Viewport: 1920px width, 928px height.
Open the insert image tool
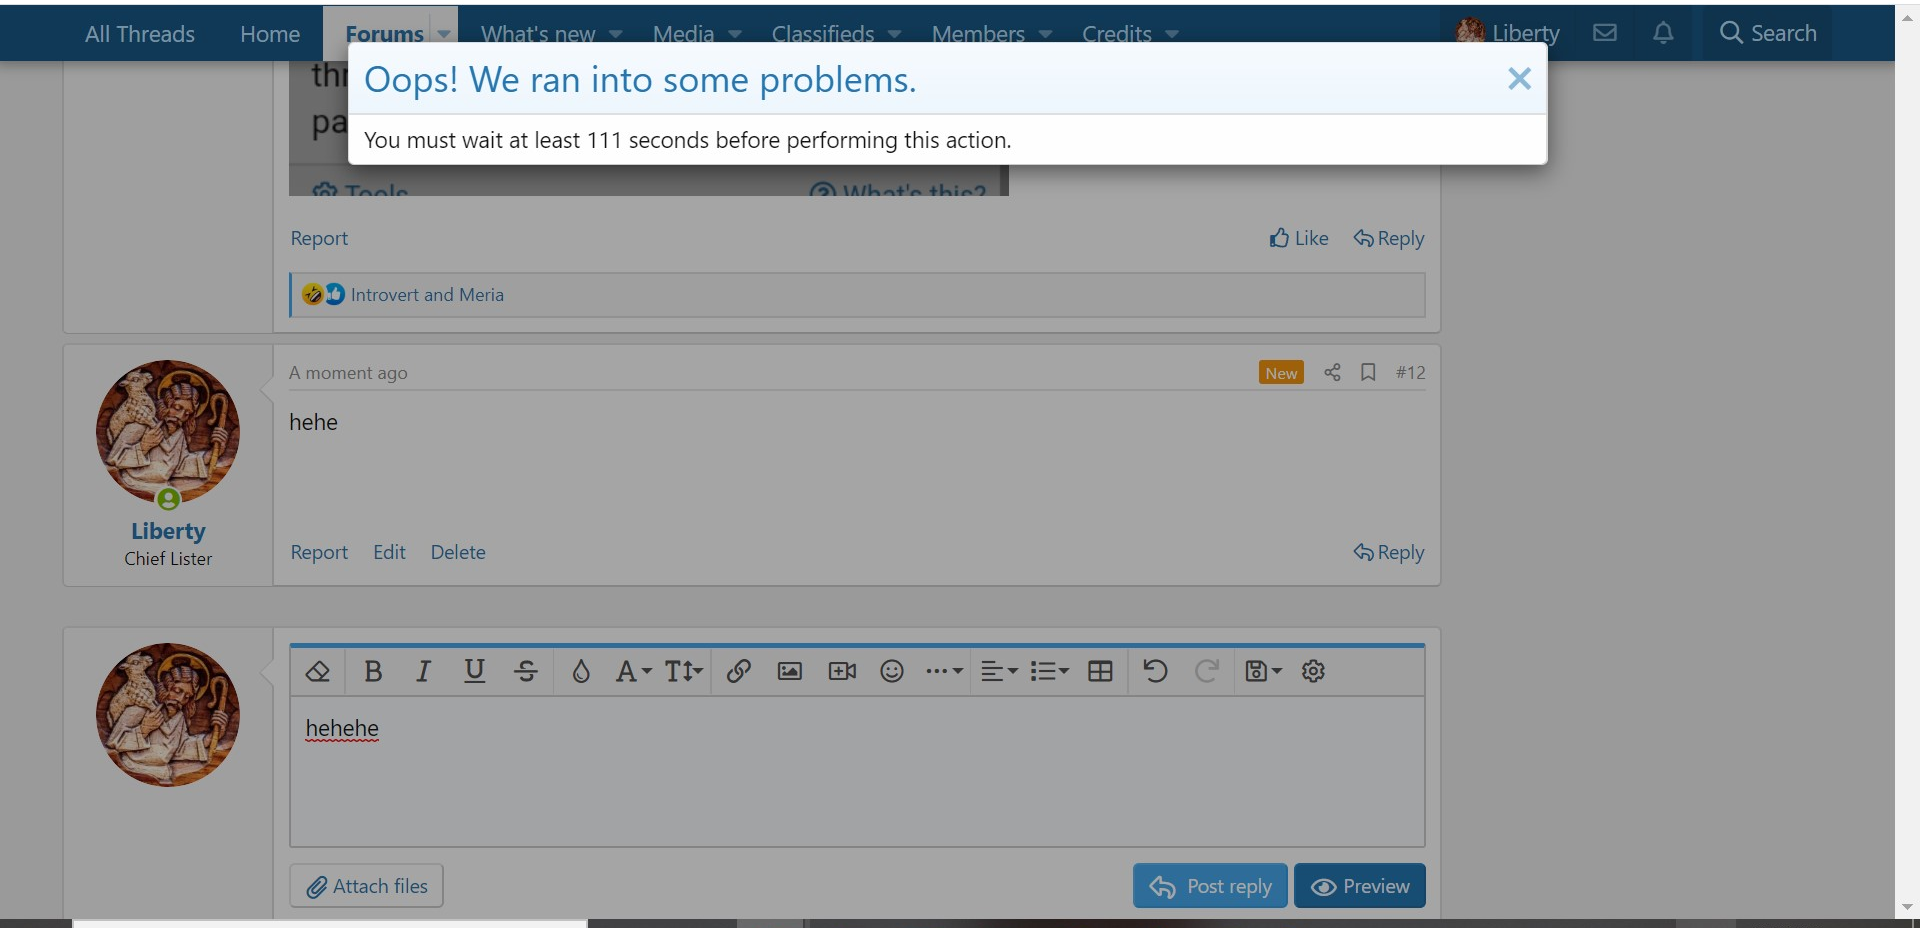point(789,671)
